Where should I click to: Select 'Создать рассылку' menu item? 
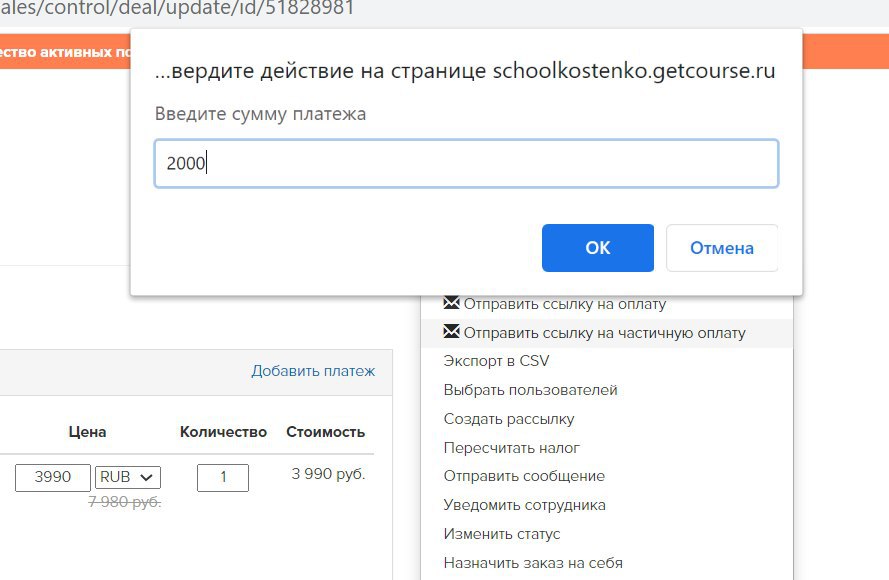[x=509, y=419]
